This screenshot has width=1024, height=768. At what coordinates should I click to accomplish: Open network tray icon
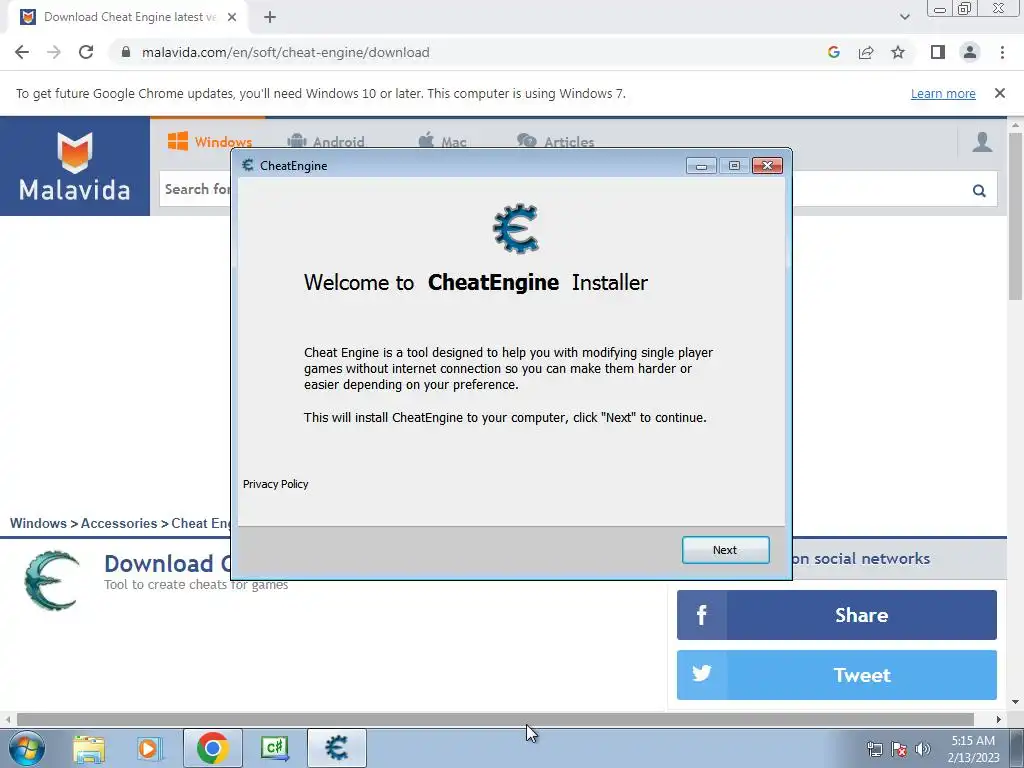[874, 749]
